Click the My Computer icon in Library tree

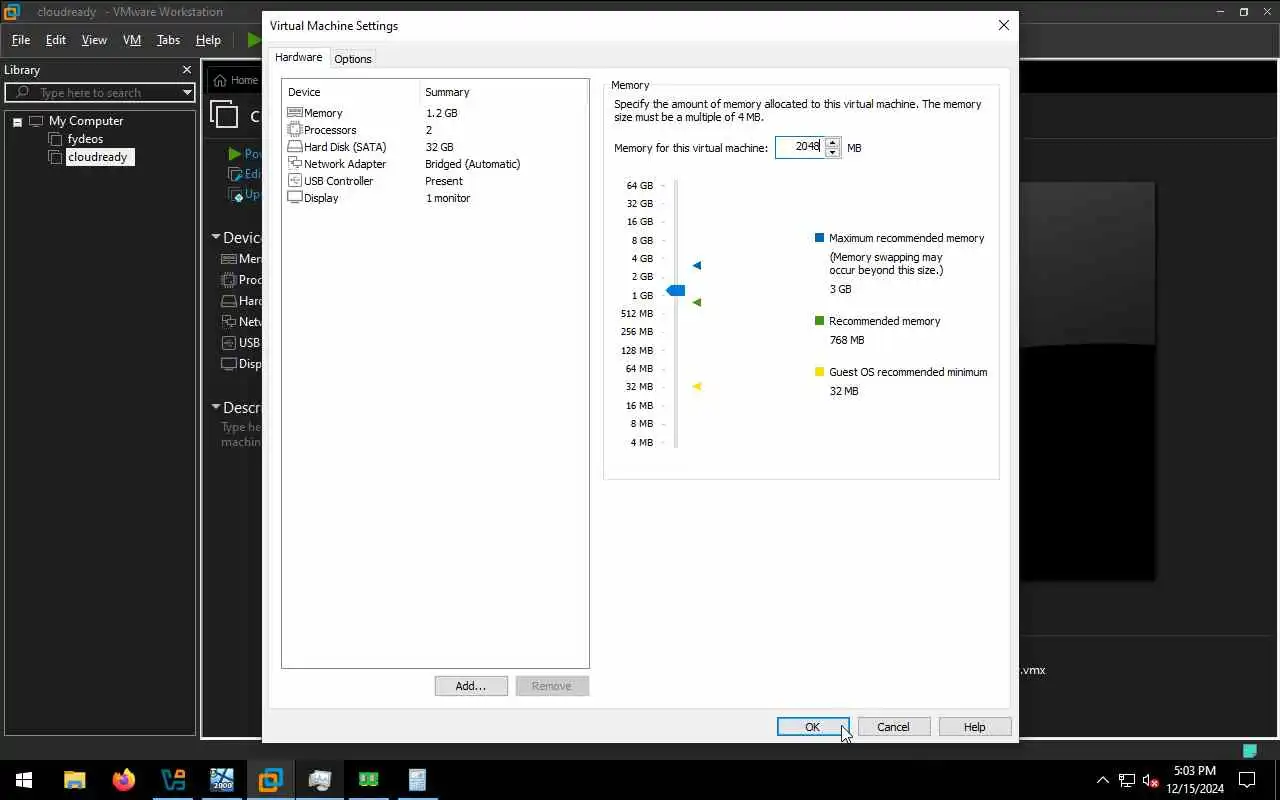pos(36,121)
